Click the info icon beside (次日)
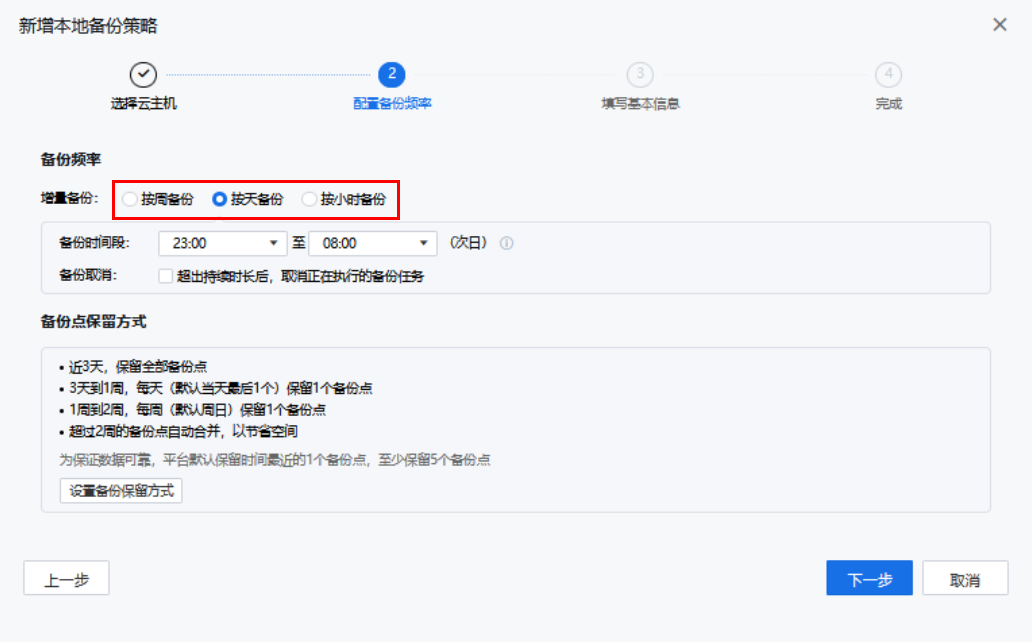 point(507,243)
